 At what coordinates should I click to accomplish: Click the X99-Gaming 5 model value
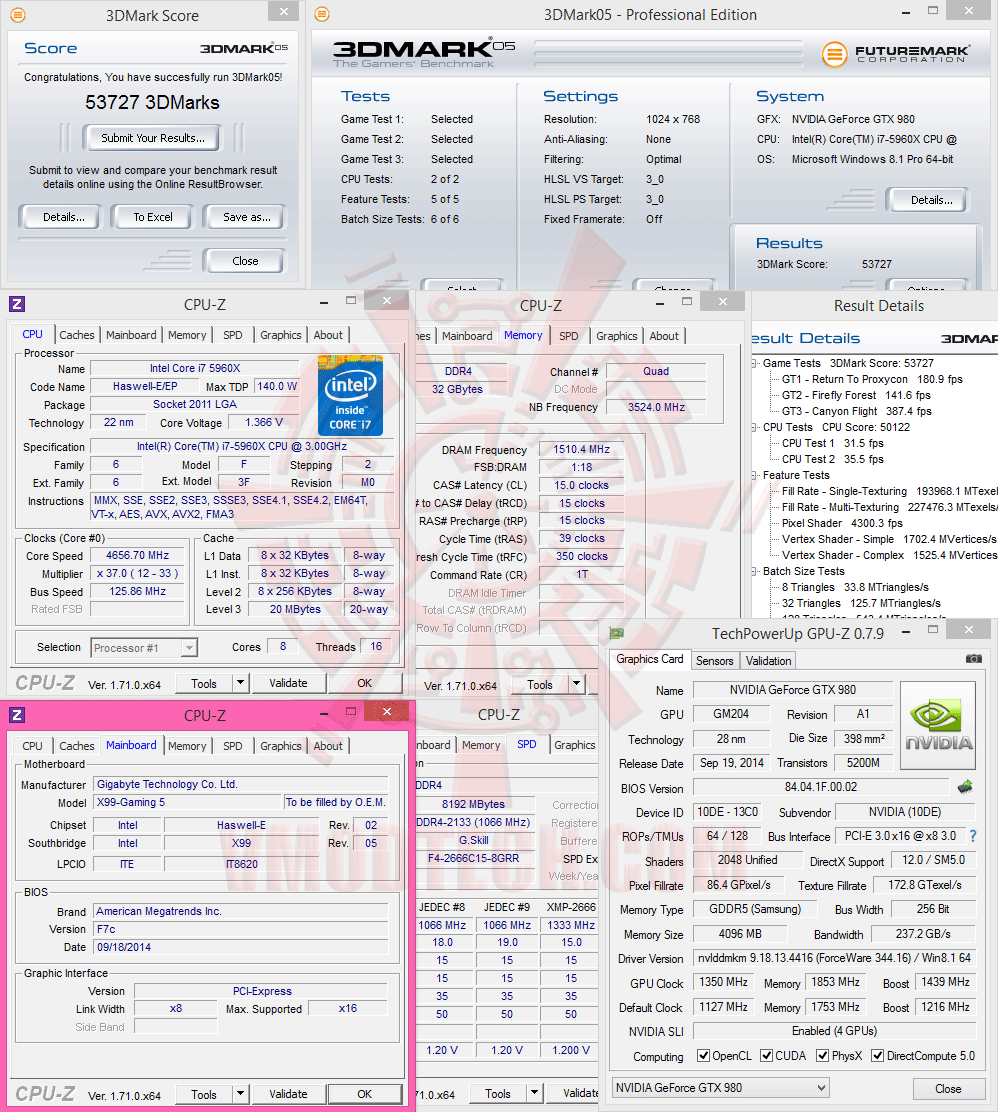pyautogui.click(x=188, y=802)
